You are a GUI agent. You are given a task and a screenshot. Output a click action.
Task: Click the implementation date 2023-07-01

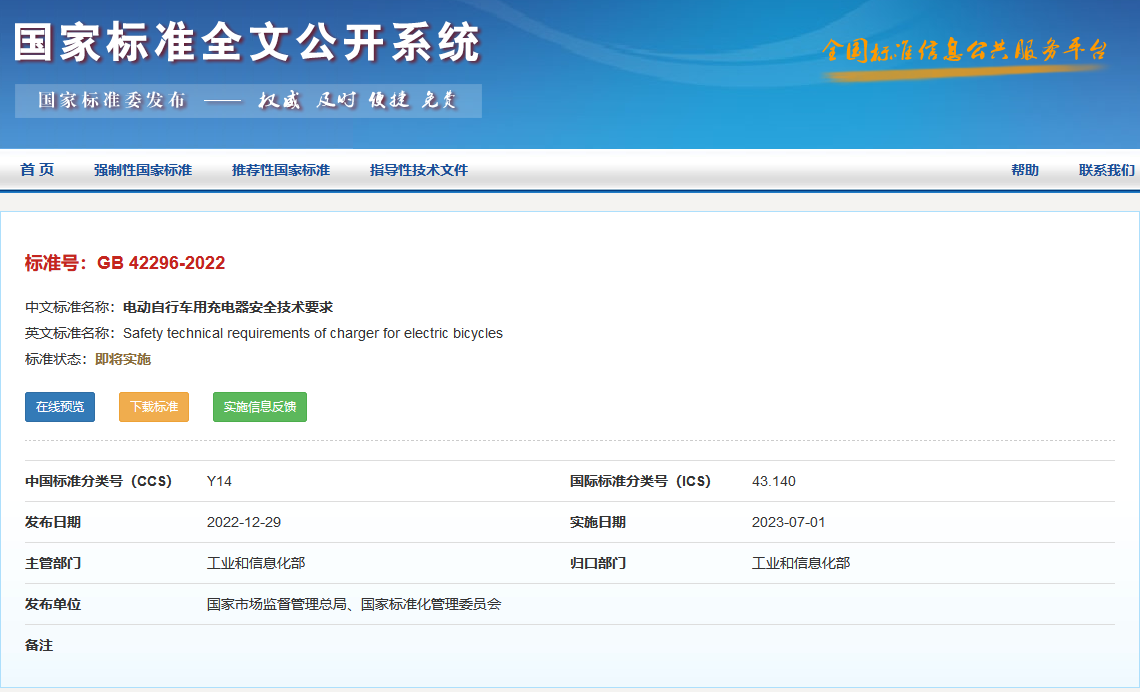pos(788,522)
